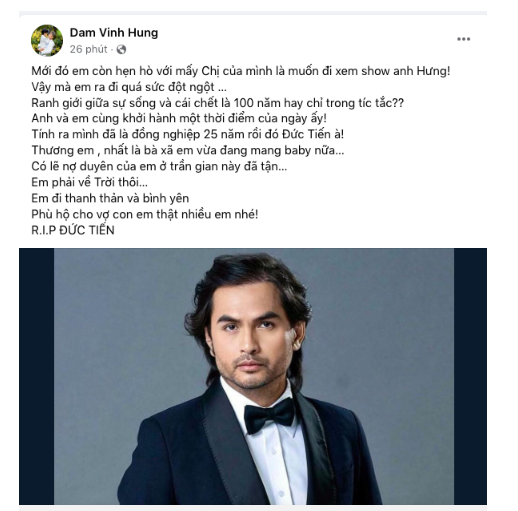Click the right dark border of the photo
Image resolution: width=518 pixels, height=511 pixels.
[x=470, y=376]
